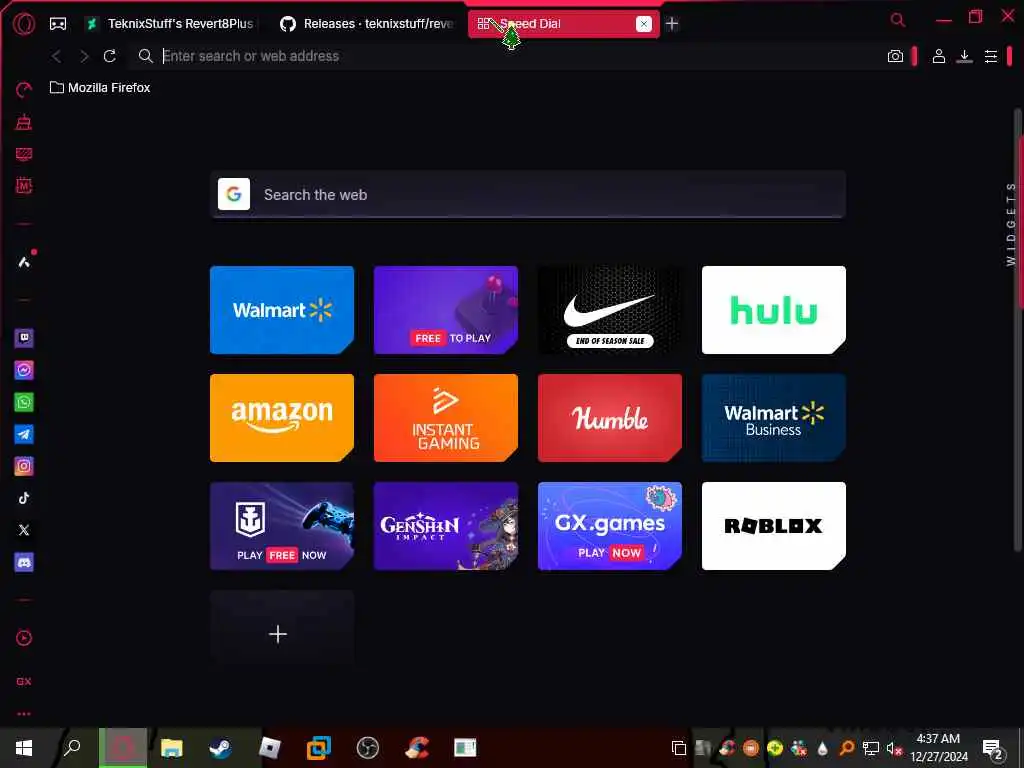
Task: Open File Explorer from the taskbar
Action: click(x=172, y=748)
